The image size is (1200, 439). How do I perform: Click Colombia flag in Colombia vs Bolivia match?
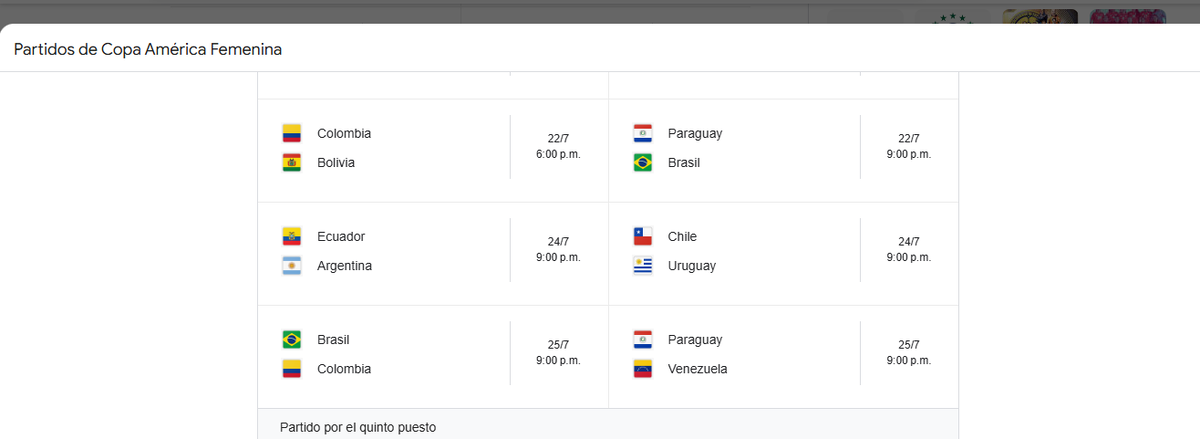(291, 133)
